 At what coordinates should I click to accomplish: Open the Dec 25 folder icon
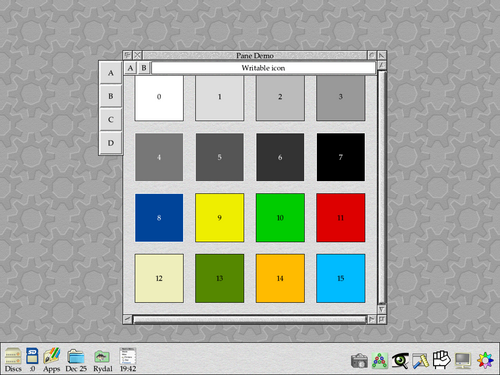(x=76, y=359)
